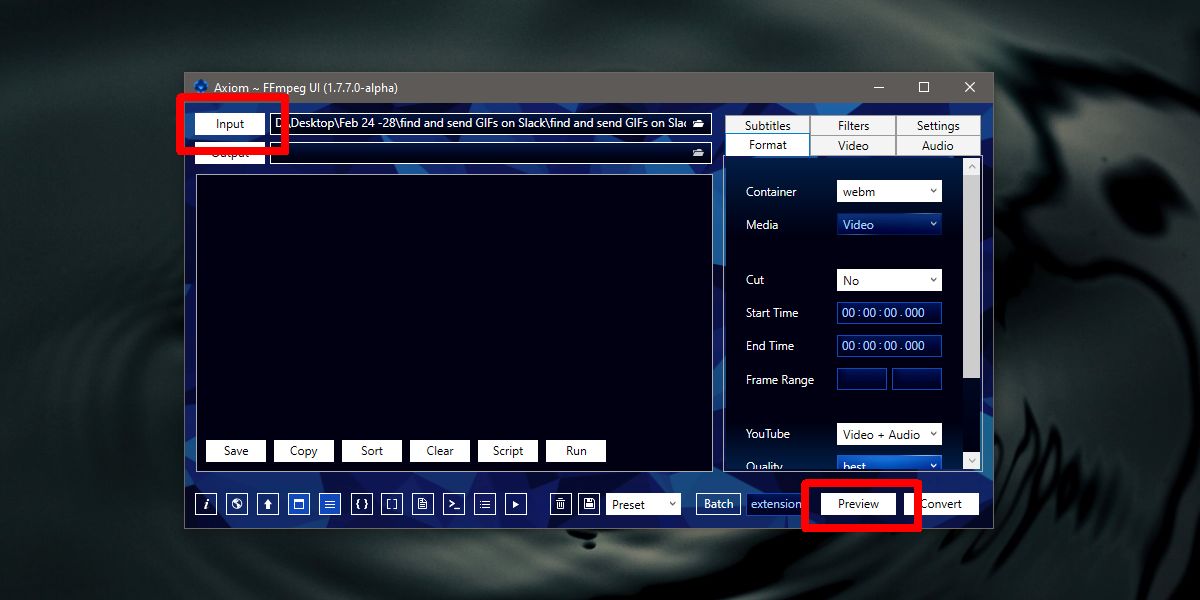This screenshot has width=1200, height=600.
Task: Open the info dialog icon
Action: point(206,504)
